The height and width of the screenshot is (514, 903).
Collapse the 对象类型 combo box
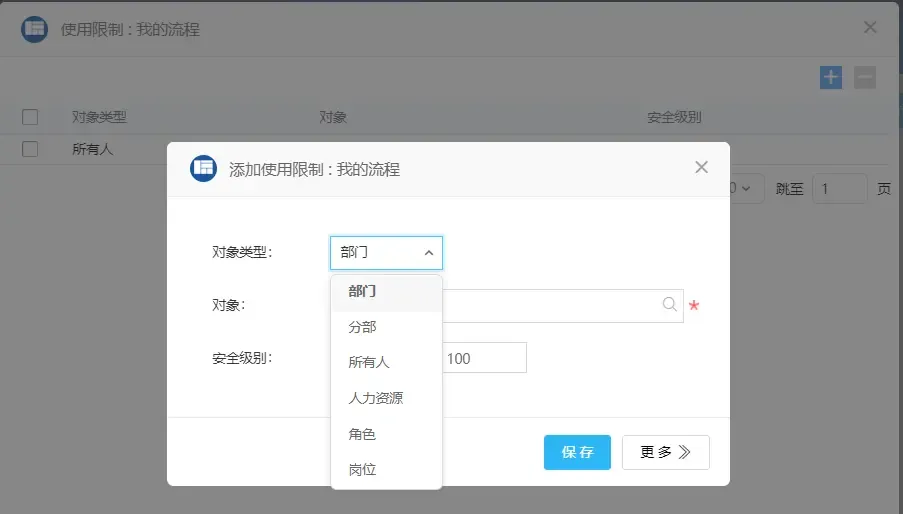pyautogui.click(x=386, y=253)
